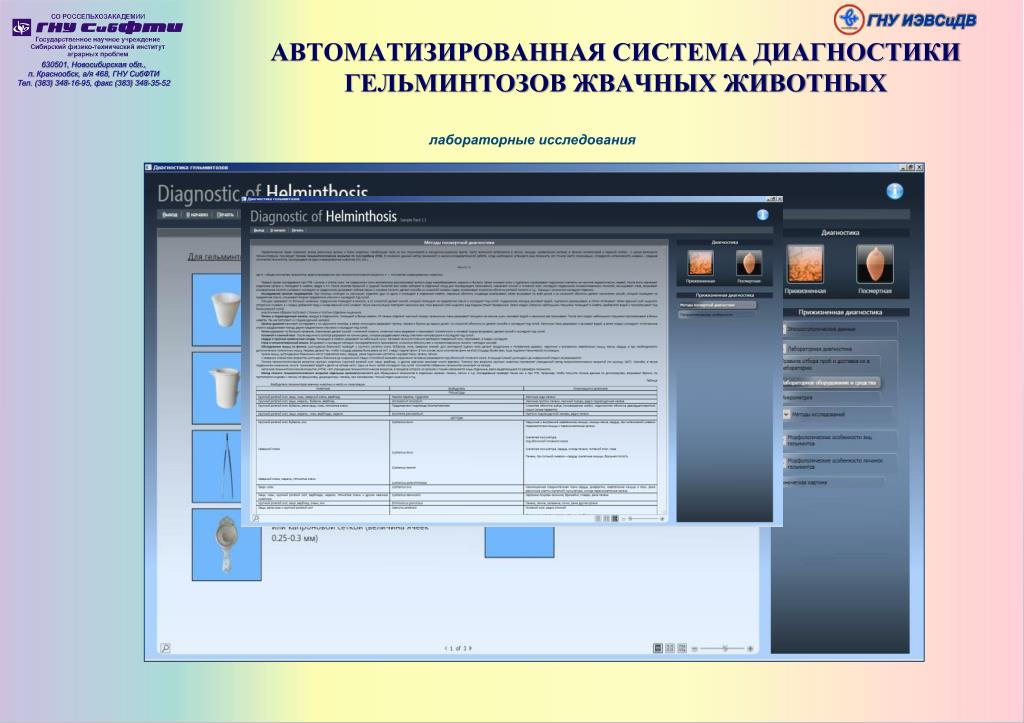Click the tweezers equipment picture
The width and height of the screenshot is (1024, 723).
(x=218, y=466)
